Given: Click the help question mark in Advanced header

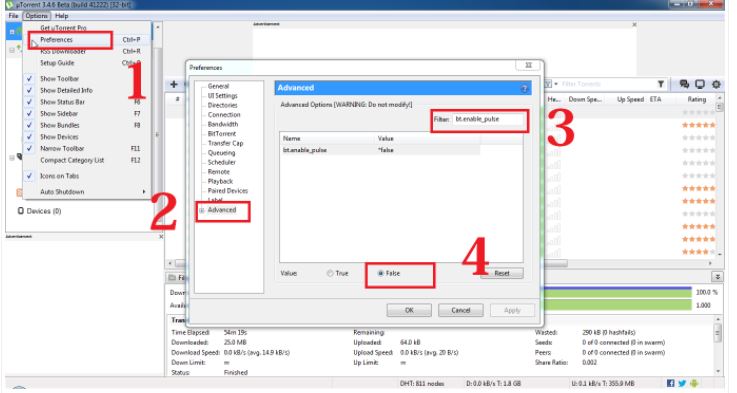Looking at the screenshot, I should pyautogui.click(x=524, y=88).
